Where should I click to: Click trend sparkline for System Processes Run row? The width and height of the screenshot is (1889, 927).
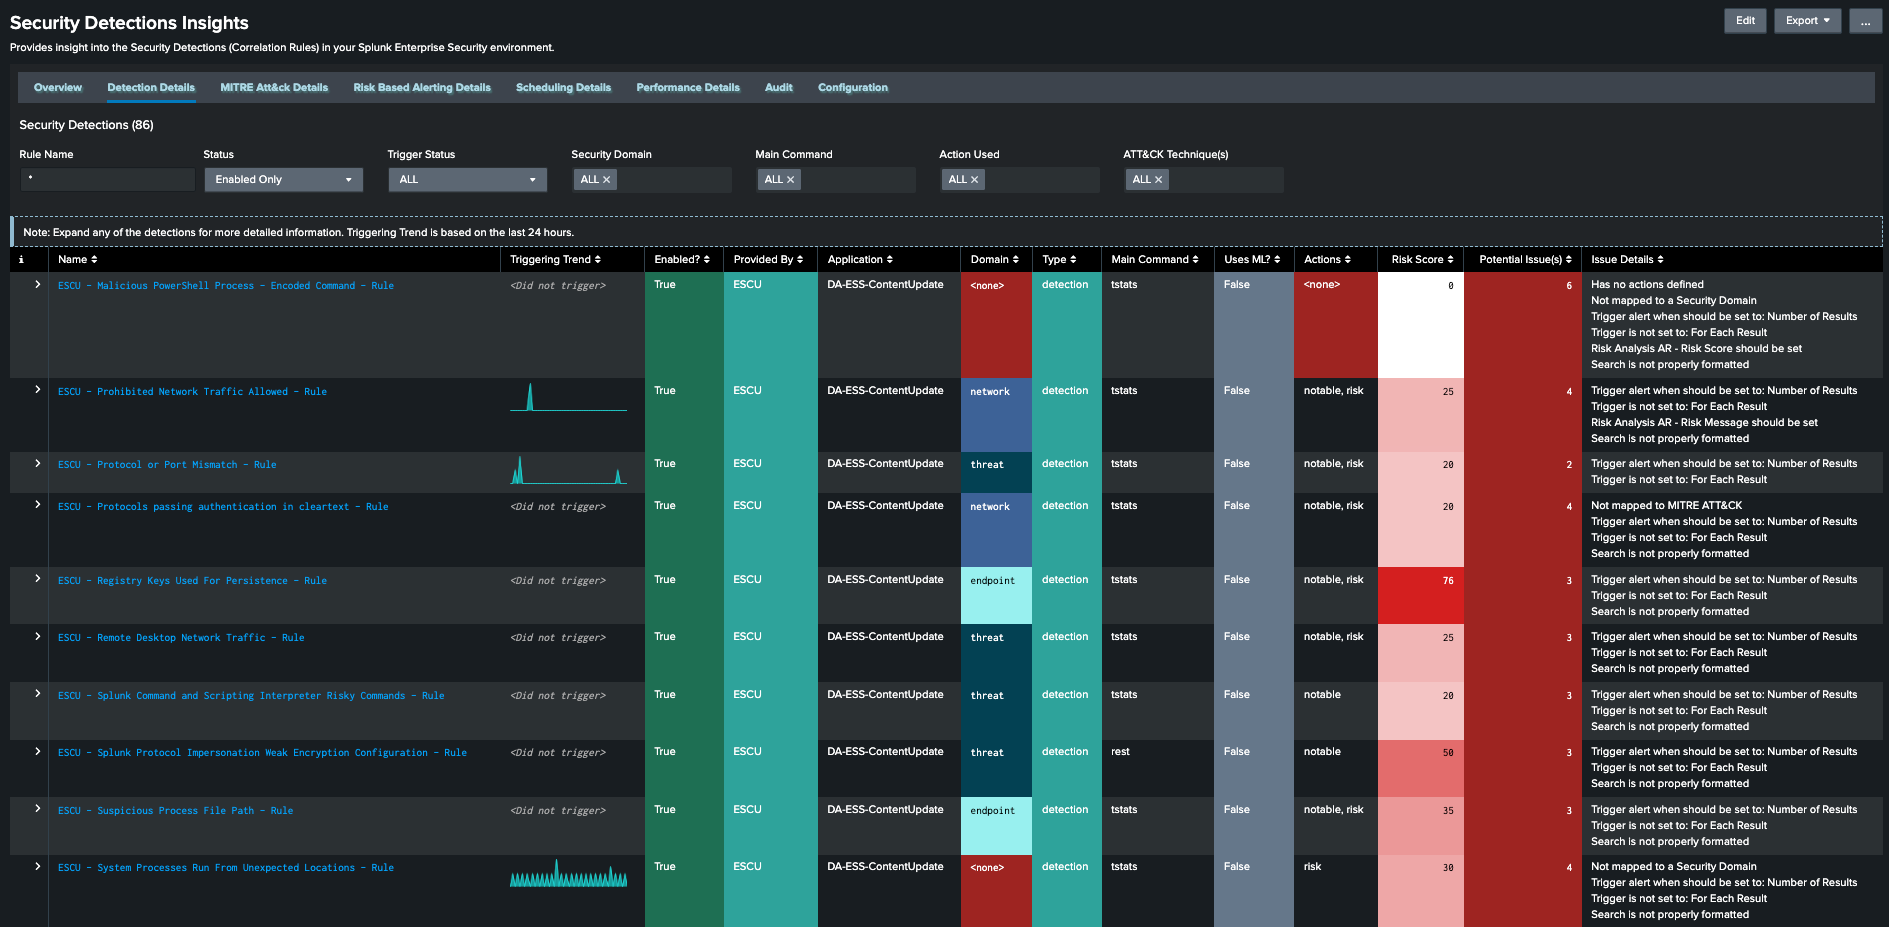(x=568, y=873)
